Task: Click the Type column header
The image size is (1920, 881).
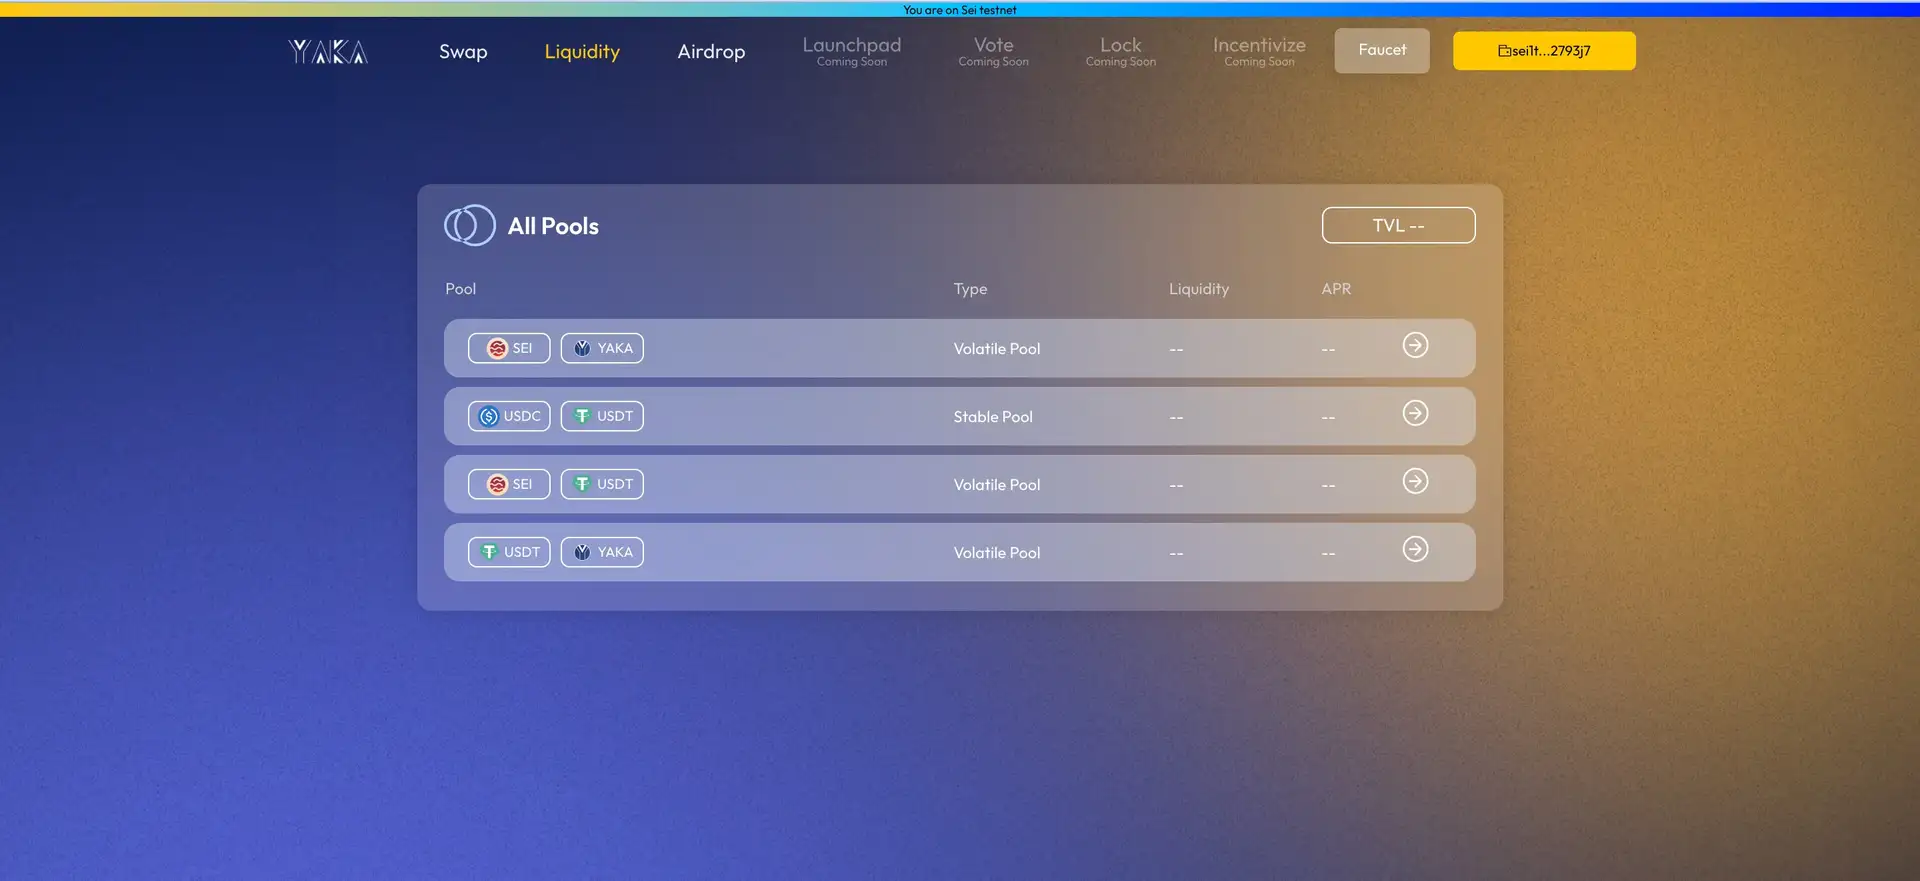Action: [970, 289]
